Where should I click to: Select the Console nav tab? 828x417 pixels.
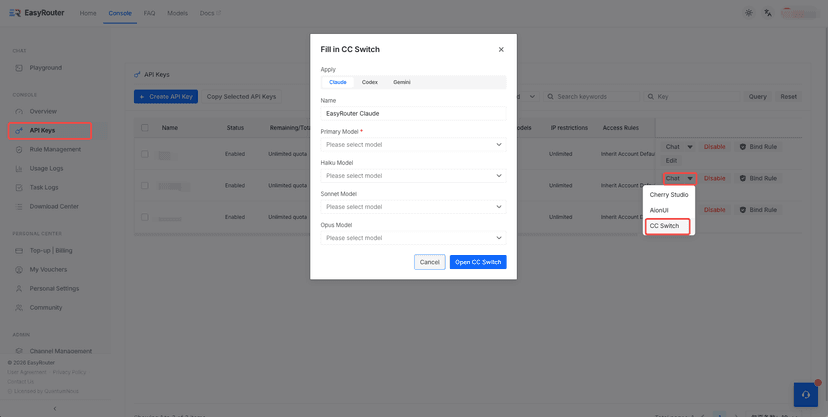click(x=120, y=13)
